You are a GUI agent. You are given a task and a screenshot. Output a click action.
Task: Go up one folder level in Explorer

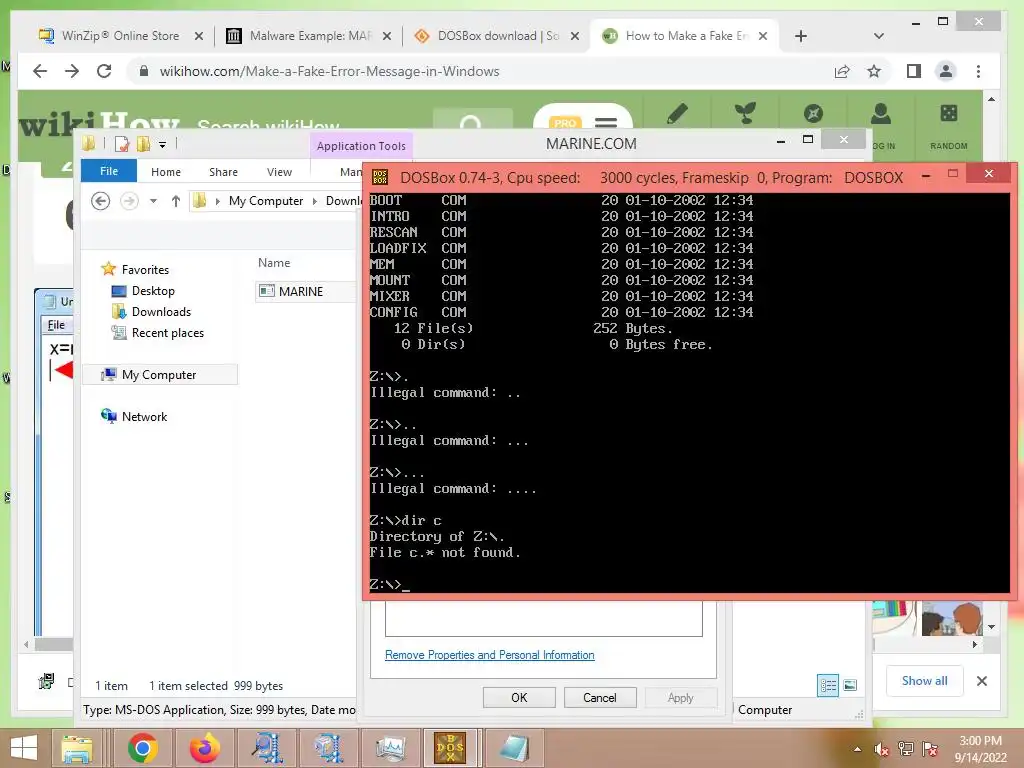point(176,200)
